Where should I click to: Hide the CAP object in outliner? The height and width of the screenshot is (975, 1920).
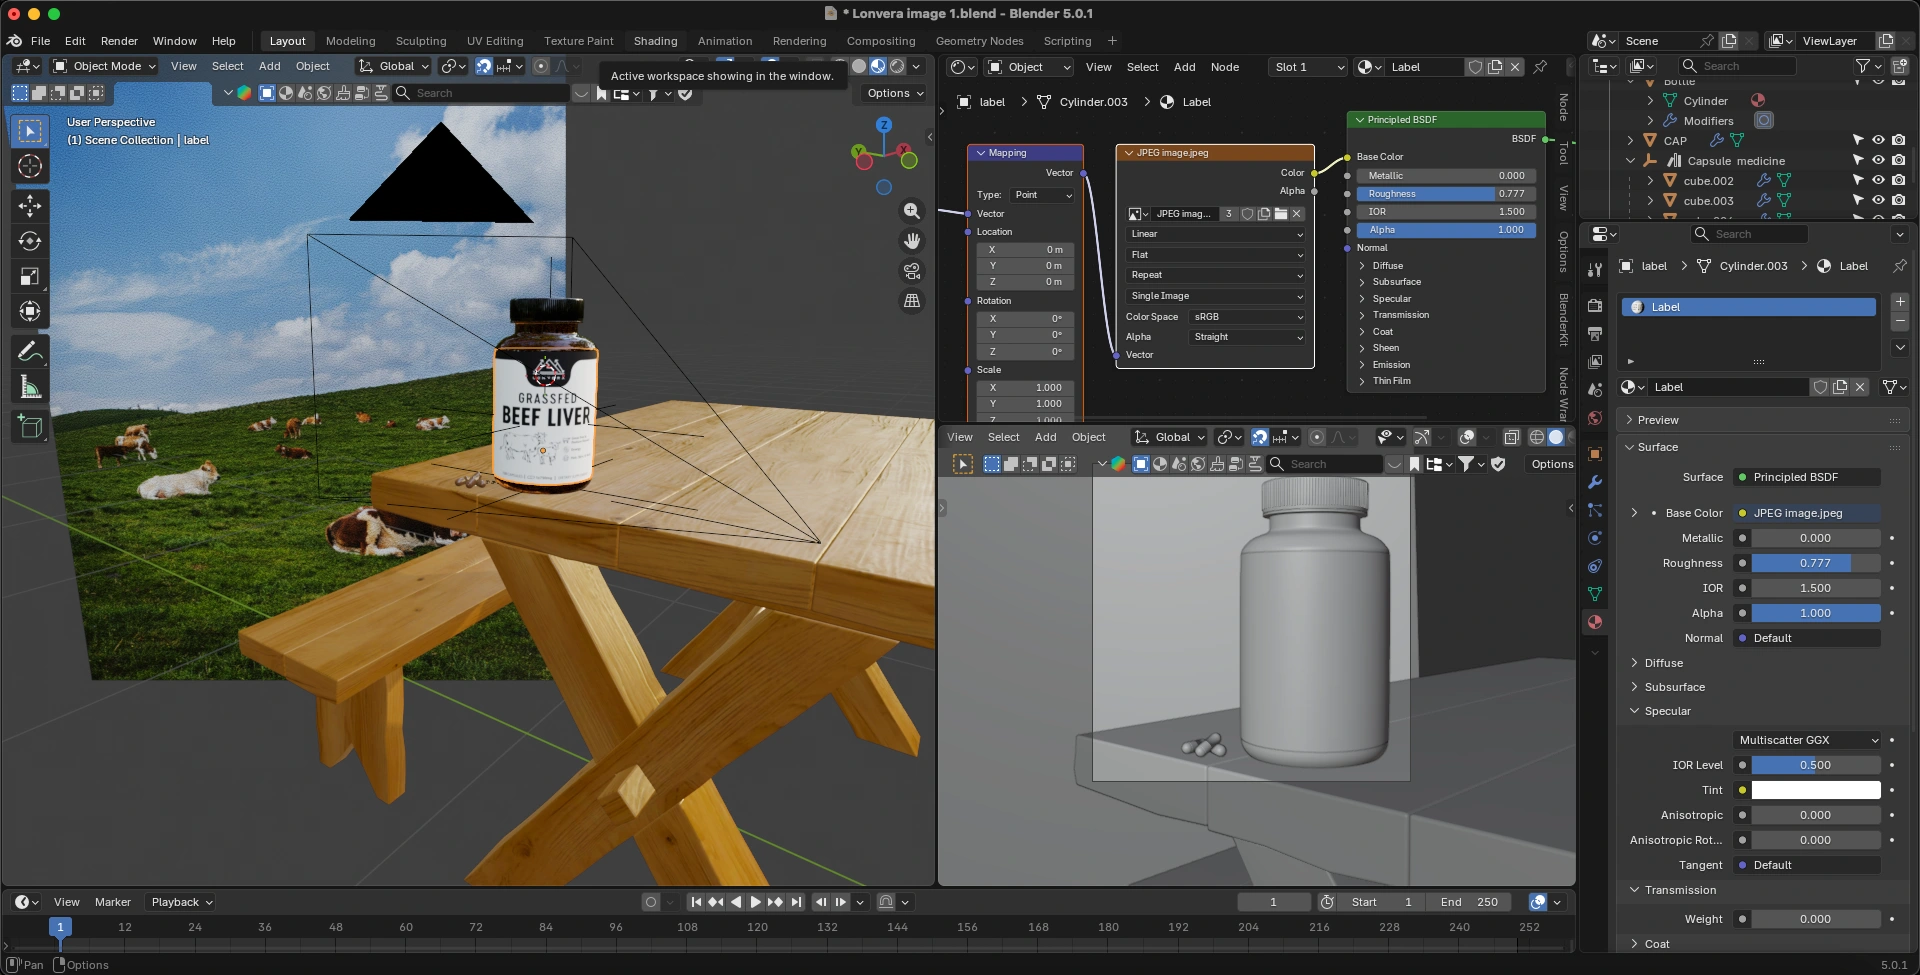coord(1878,141)
